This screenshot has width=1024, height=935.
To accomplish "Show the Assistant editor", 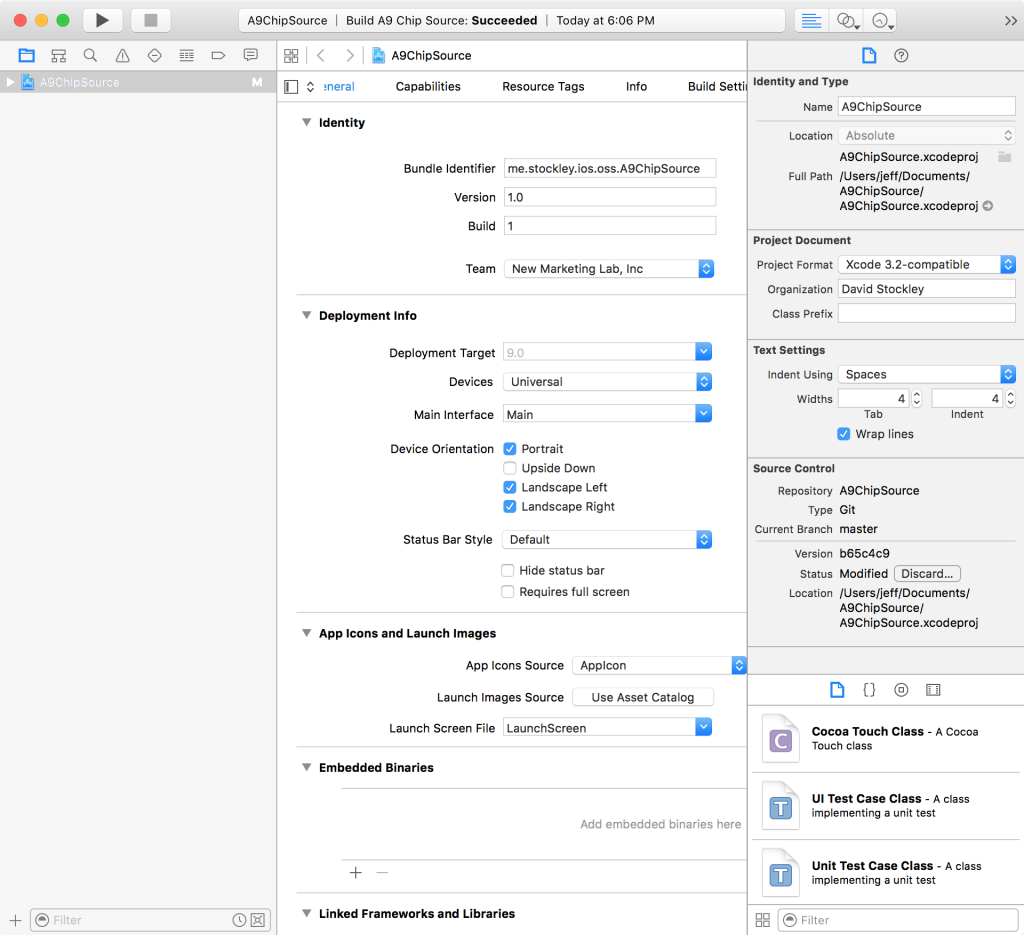I will point(846,21).
